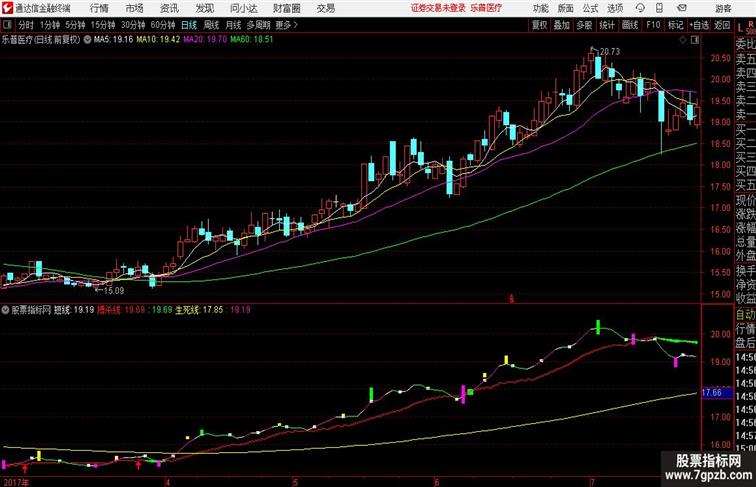756x487 pixels.
Task: Click MA60: 18.51 value
Action: click(x=252, y=40)
